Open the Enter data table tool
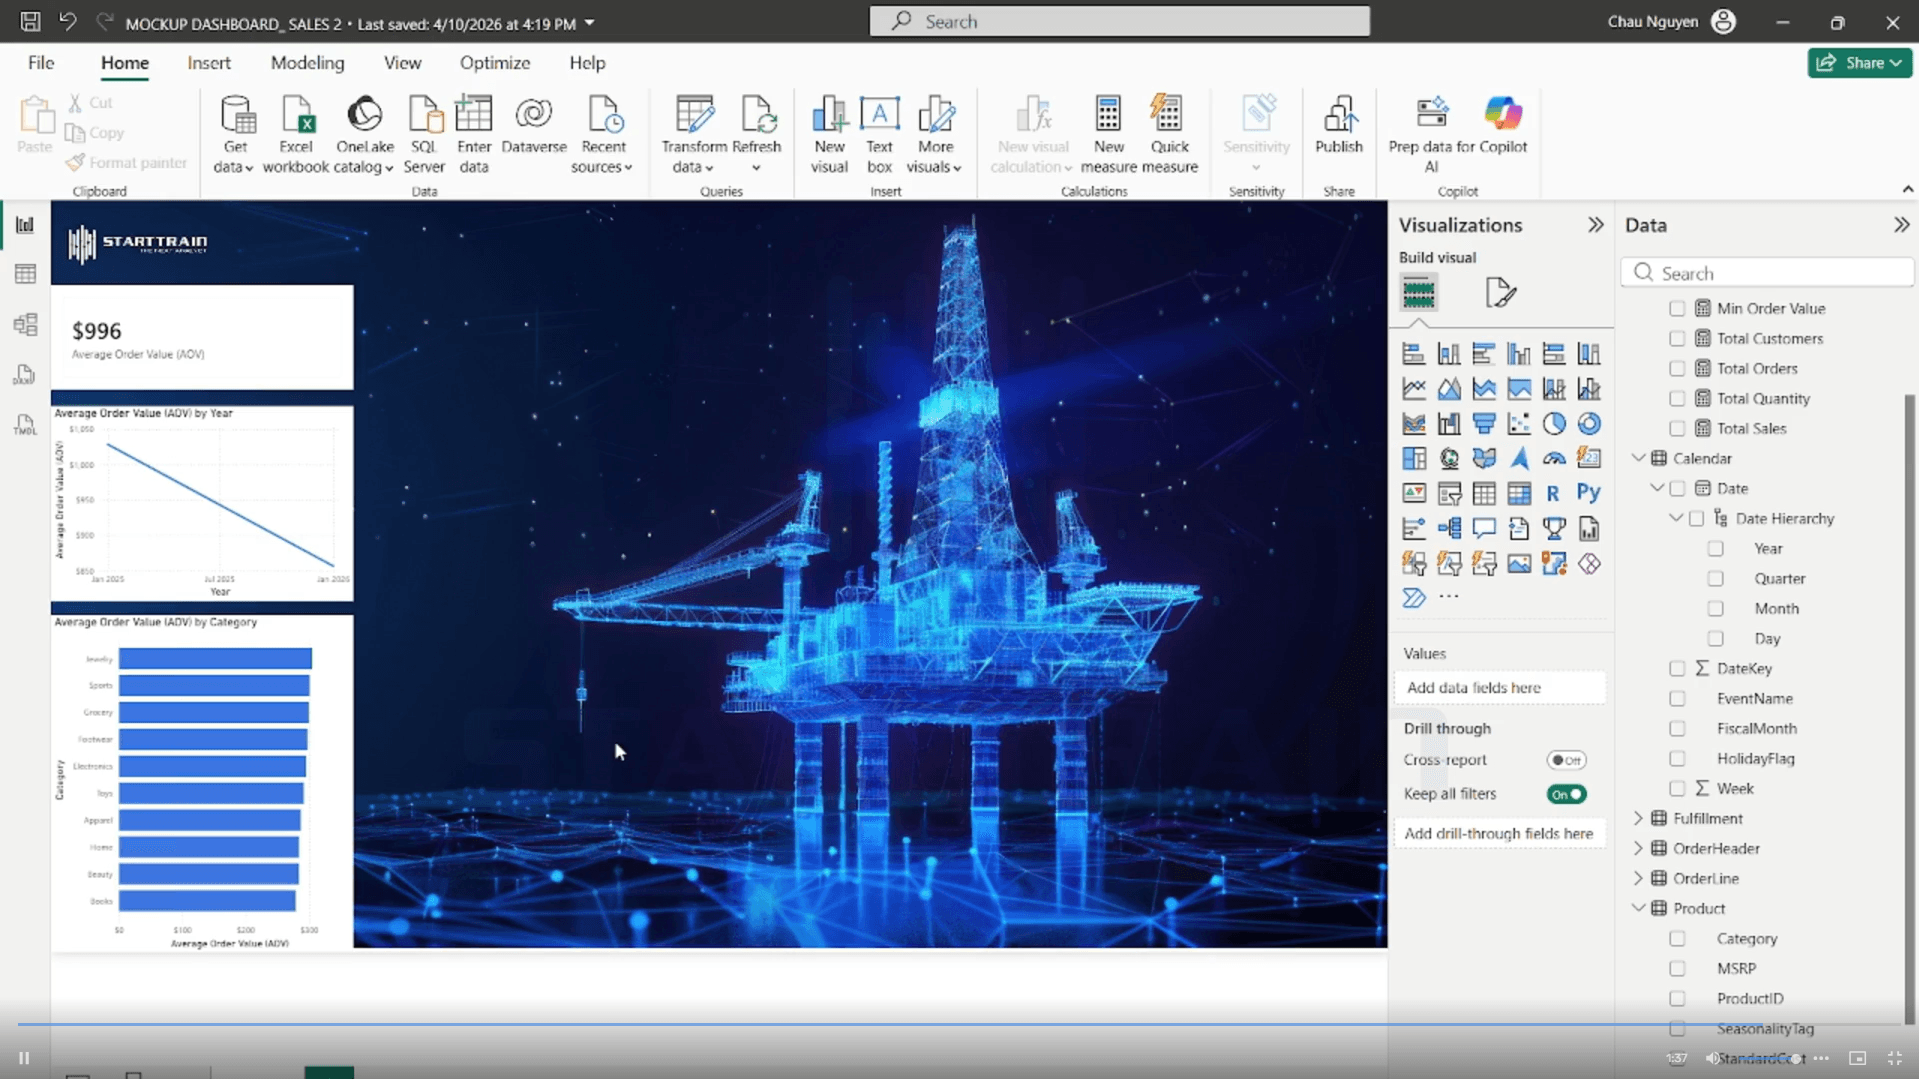This screenshot has height=1079, width=1919. click(x=474, y=135)
